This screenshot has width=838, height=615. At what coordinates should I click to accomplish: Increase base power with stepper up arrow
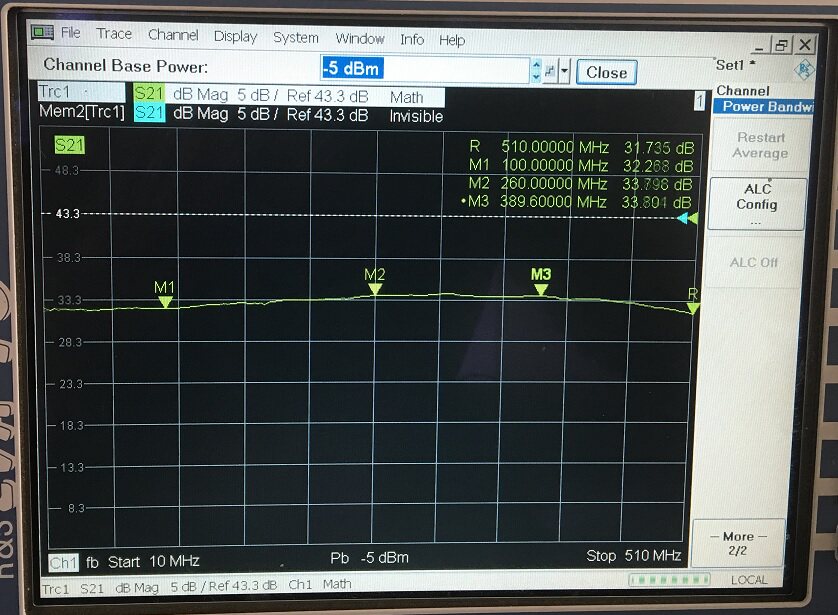(x=536, y=65)
